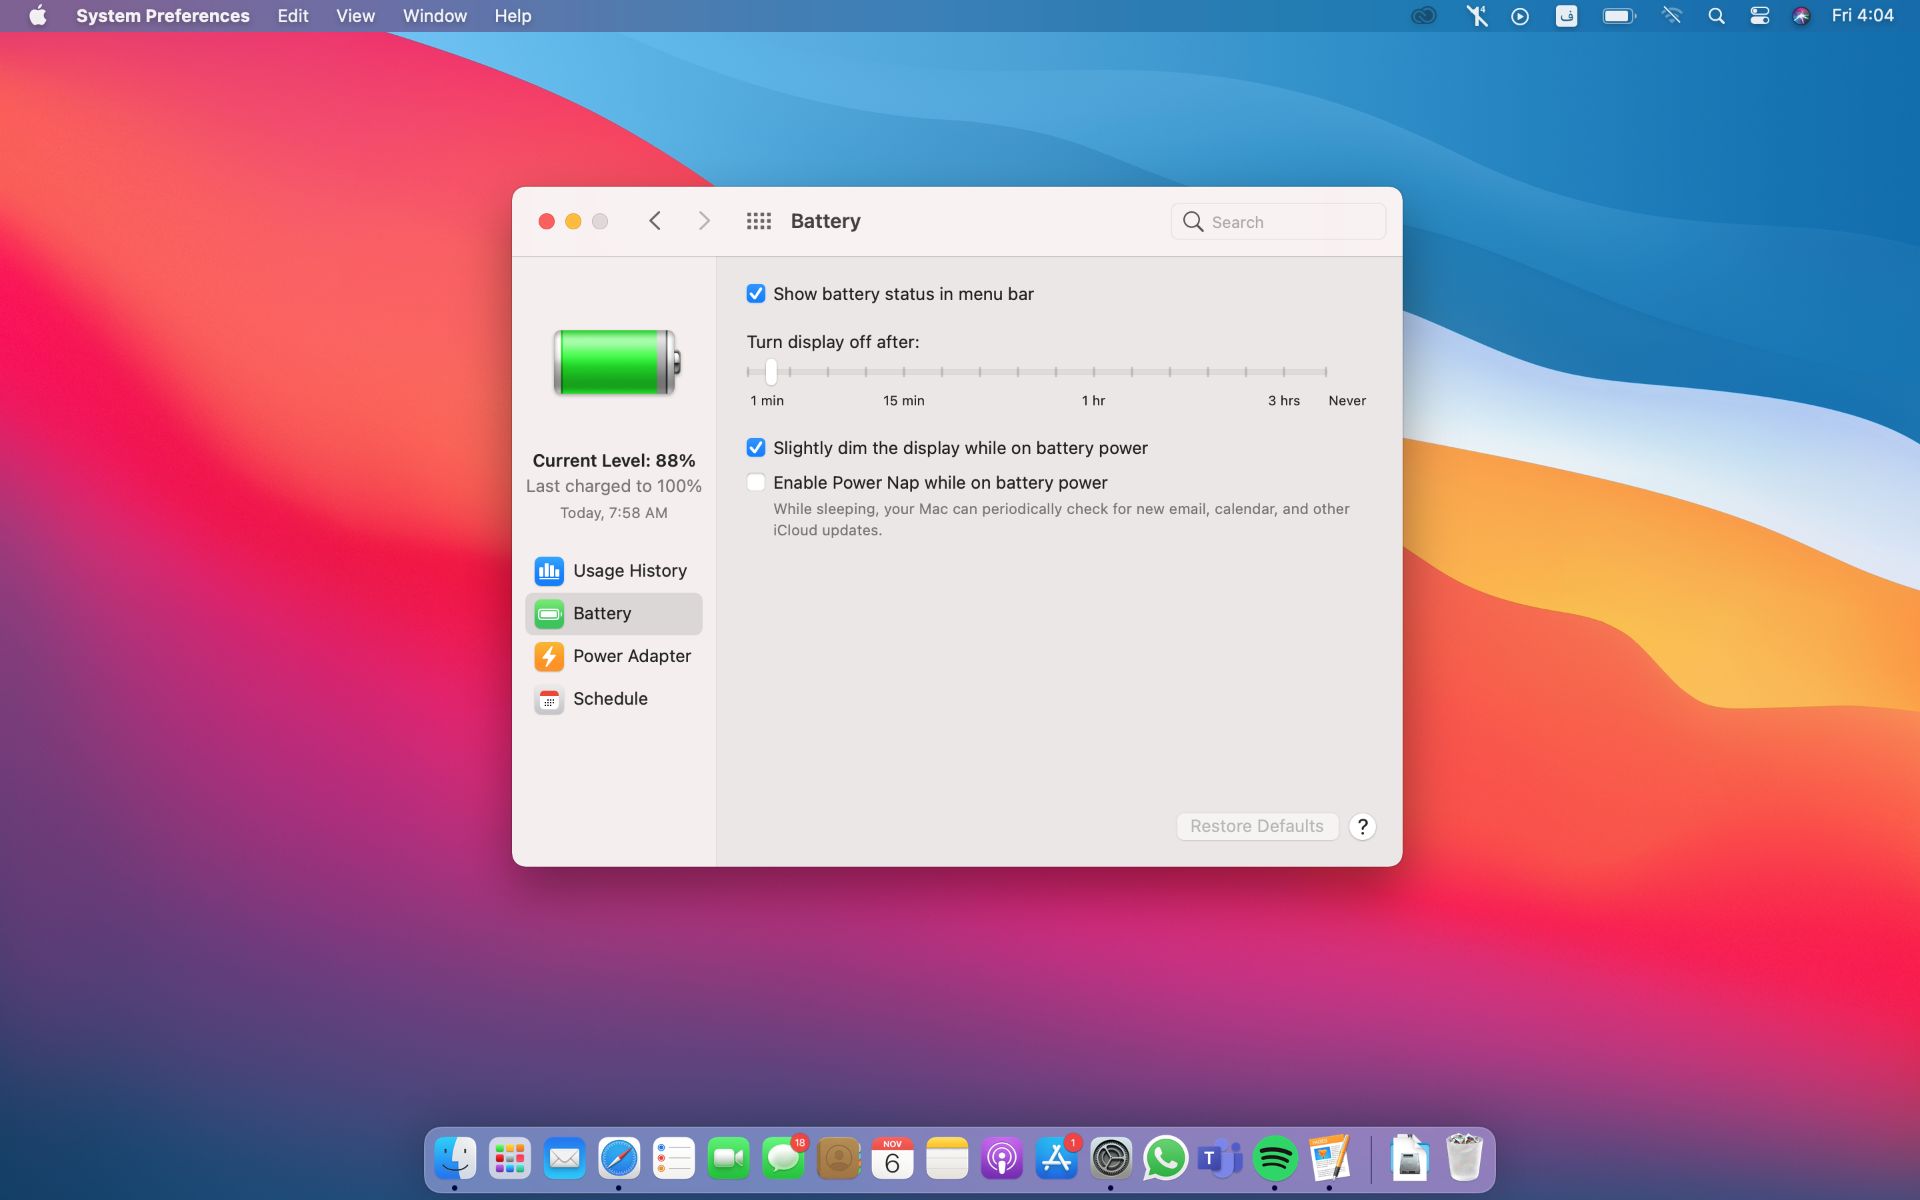Click battery status icon in menu bar
The image size is (1920, 1200).
[1618, 16]
